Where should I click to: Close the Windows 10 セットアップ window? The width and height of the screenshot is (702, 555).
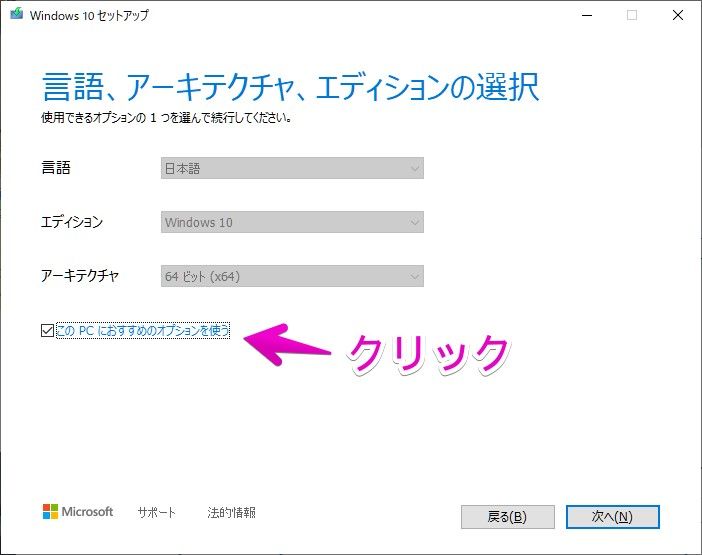678,15
